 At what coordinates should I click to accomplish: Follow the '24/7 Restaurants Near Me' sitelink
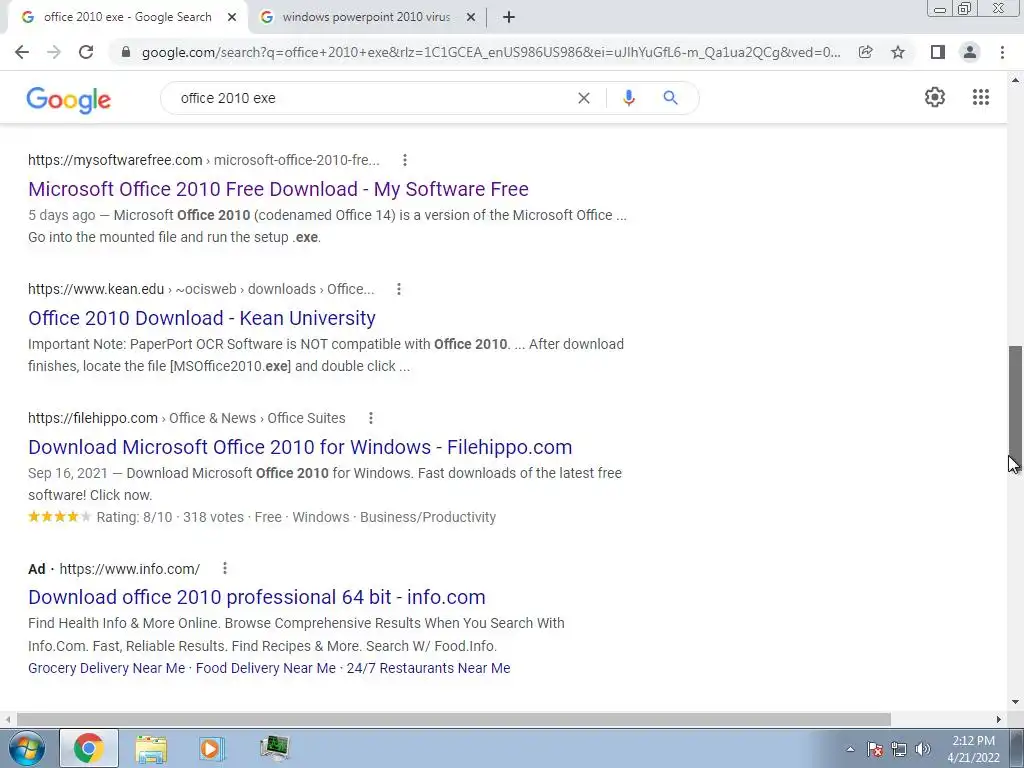(x=428, y=668)
